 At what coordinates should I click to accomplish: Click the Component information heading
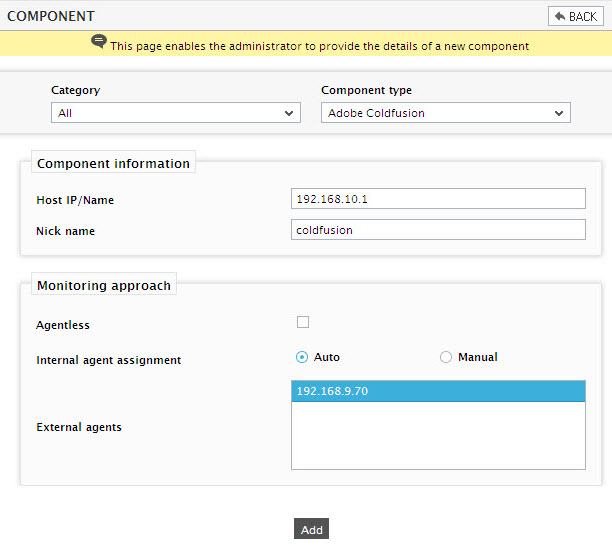click(x=113, y=163)
